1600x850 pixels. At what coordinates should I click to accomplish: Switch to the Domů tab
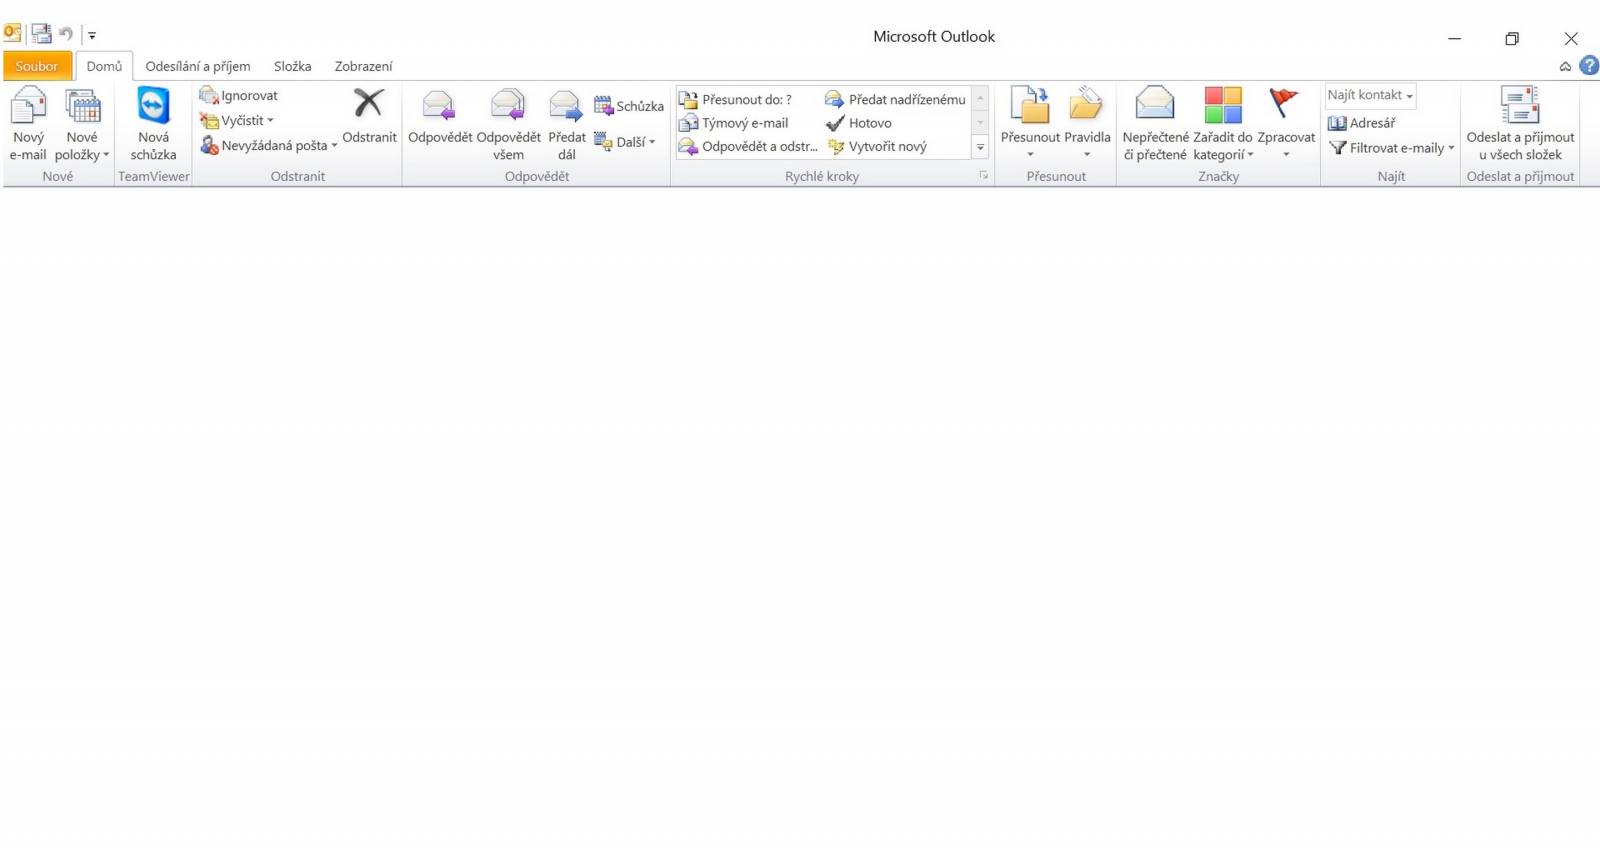click(104, 66)
